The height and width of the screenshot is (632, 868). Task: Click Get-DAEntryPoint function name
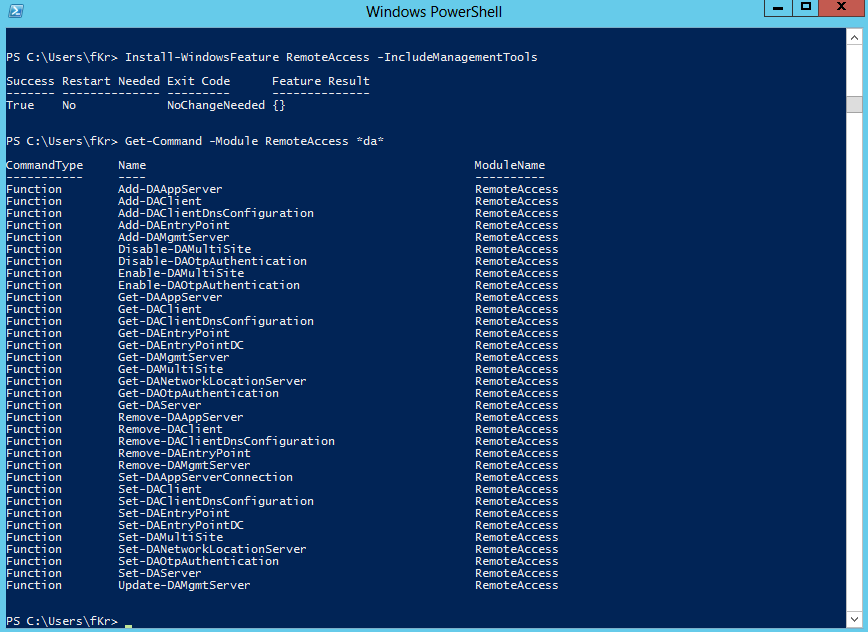tap(174, 333)
